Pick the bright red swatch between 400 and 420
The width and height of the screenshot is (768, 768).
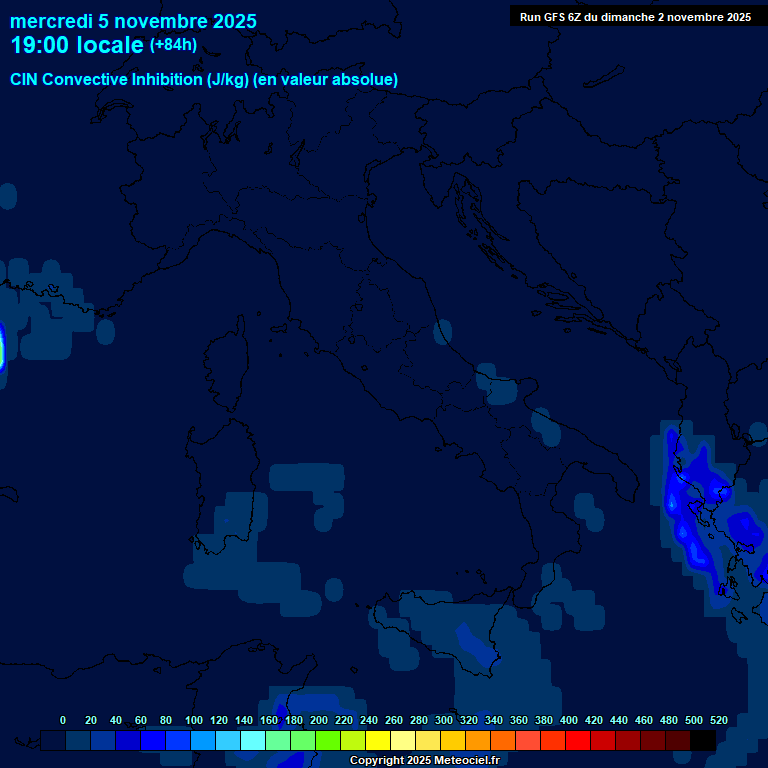point(578,740)
